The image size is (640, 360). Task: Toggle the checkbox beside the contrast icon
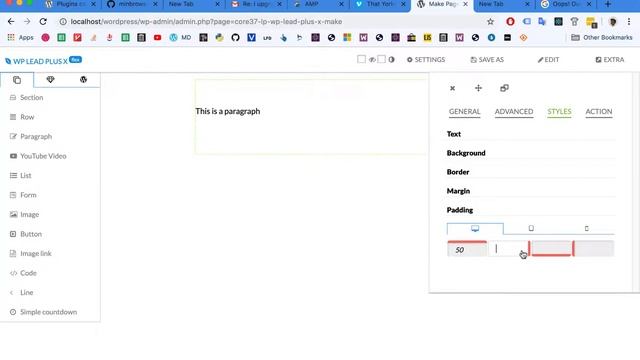(382, 59)
